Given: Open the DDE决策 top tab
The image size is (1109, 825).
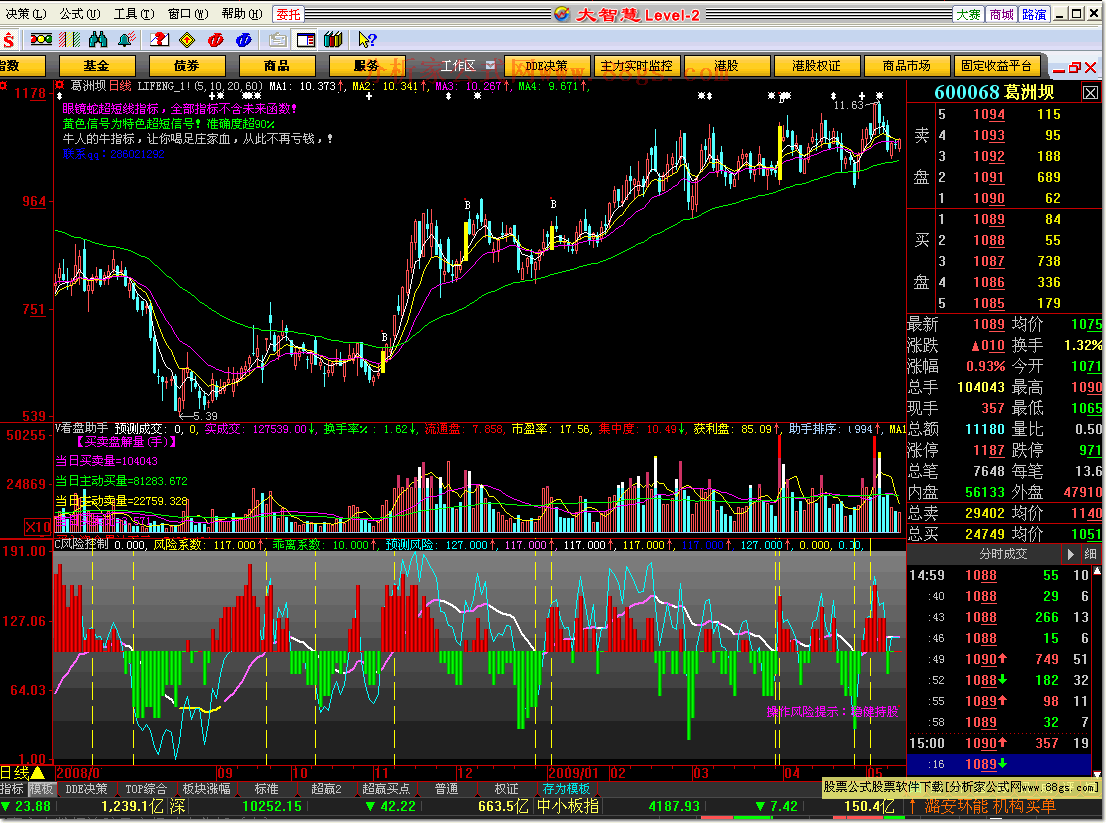Looking at the screenshot, I should 547,66.
